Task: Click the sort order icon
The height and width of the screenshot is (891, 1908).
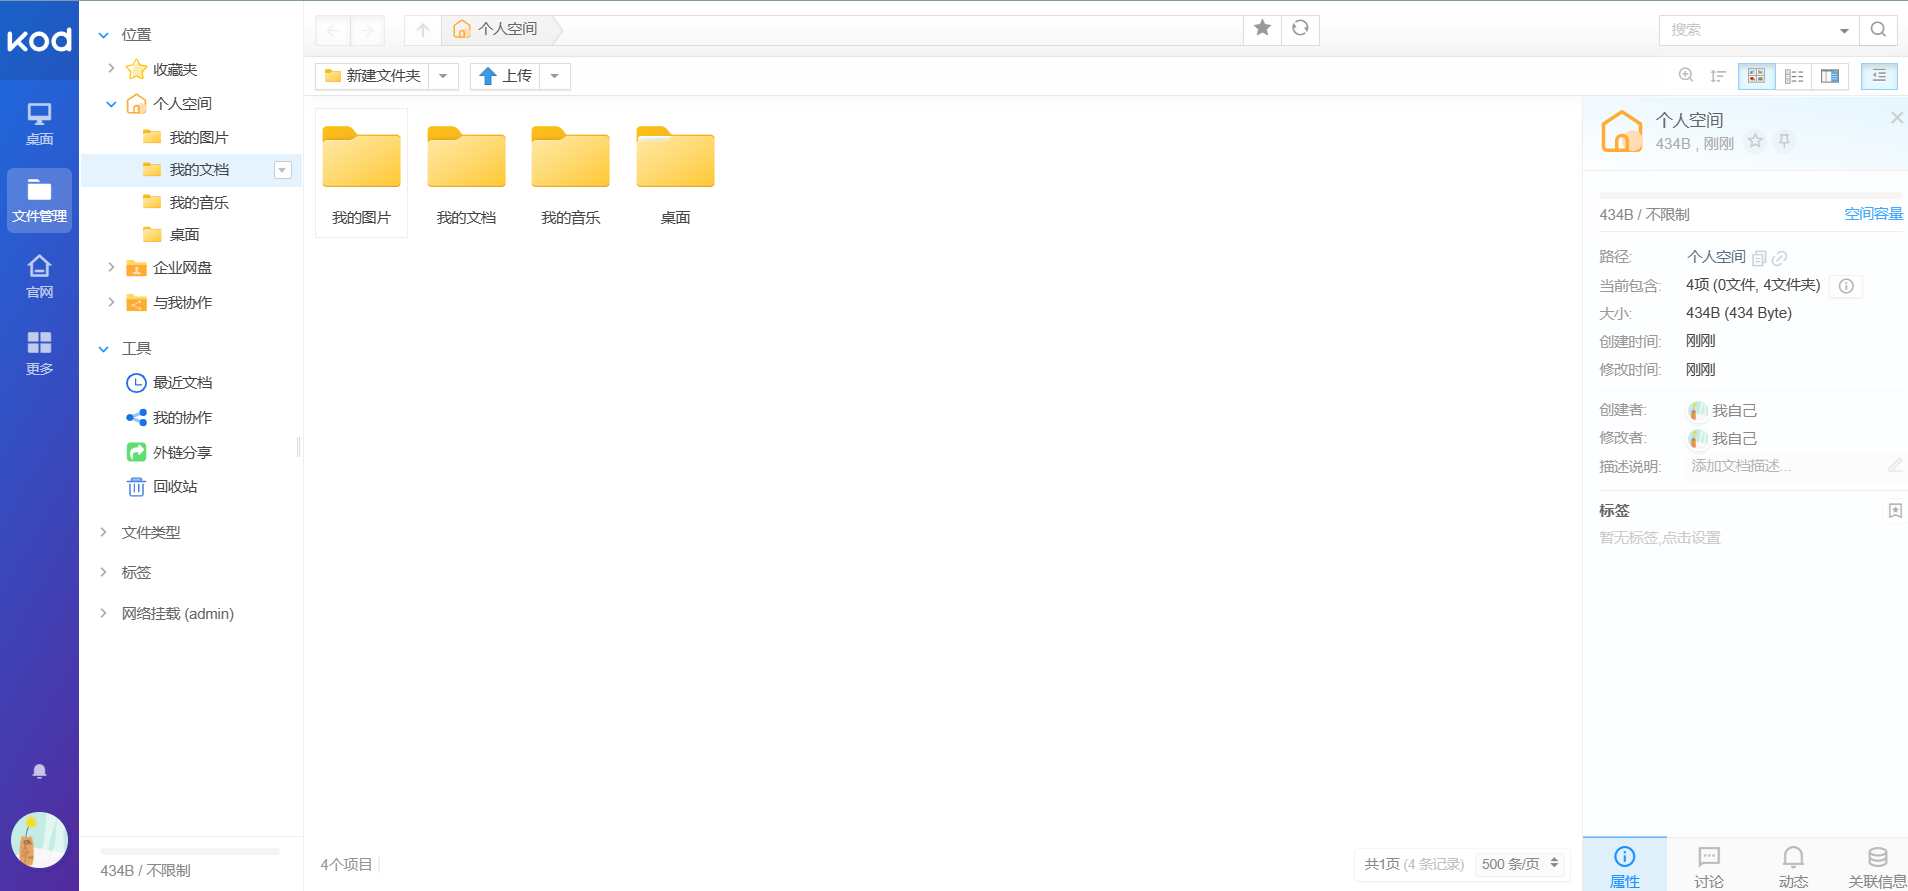Action: [x=1718, y=76]
